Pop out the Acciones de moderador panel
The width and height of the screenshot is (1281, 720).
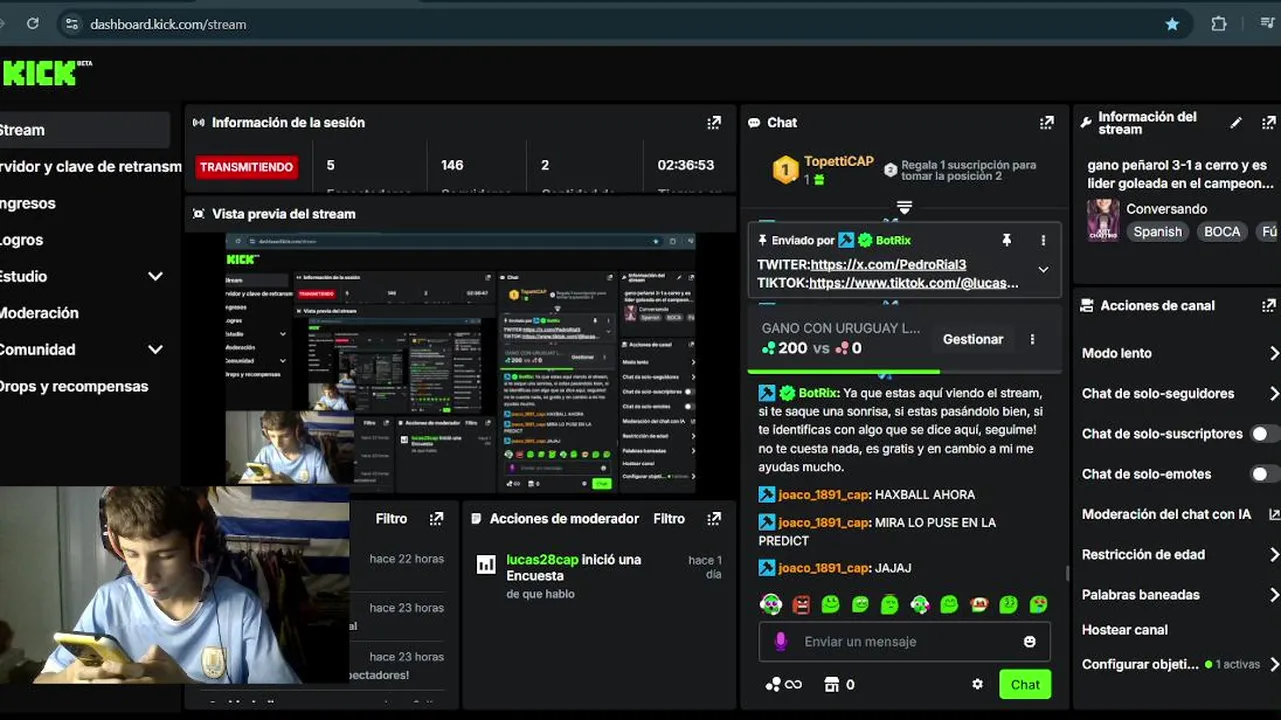point(714,519)
